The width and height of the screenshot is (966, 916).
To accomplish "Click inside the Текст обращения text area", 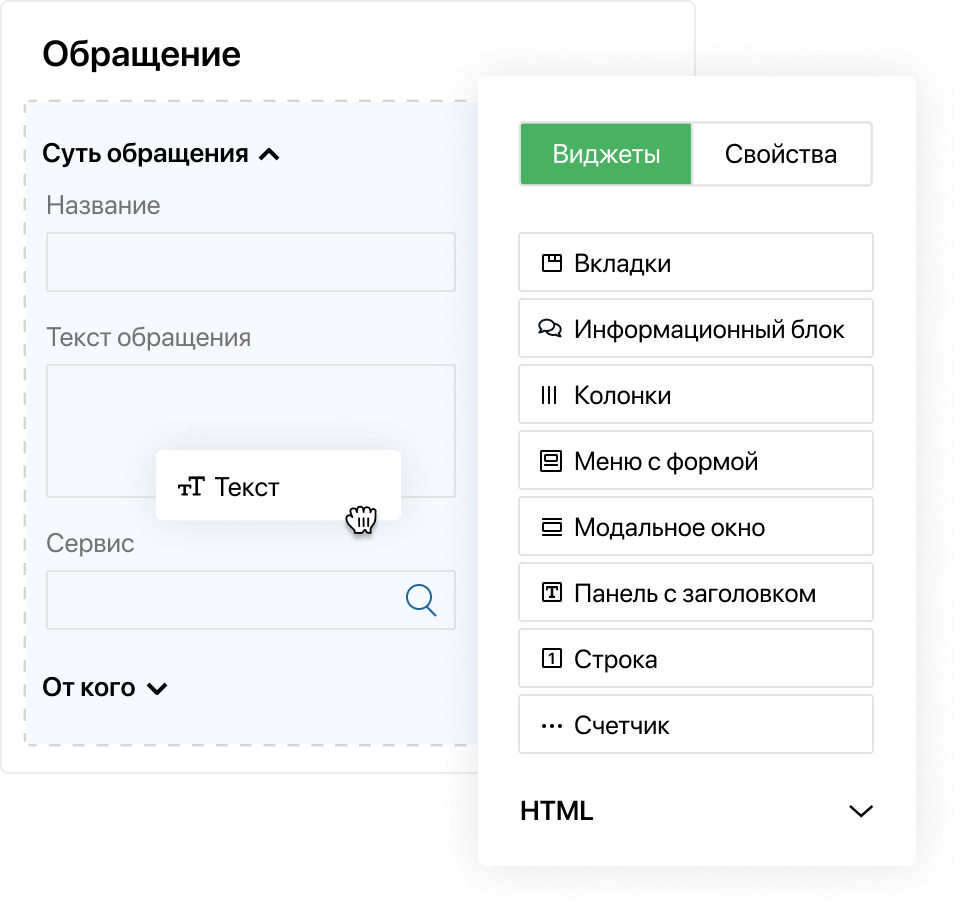I will click(251, 431).
